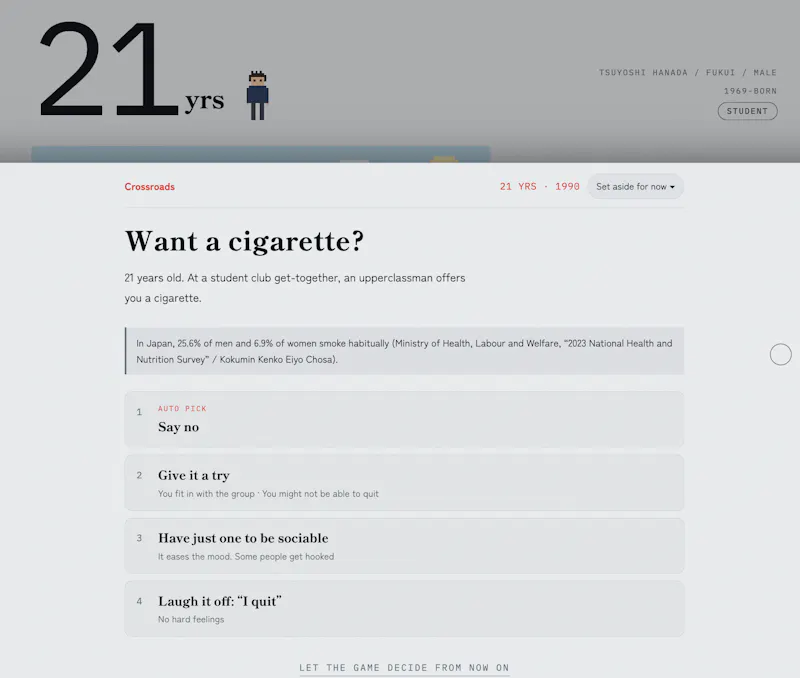The image size is (800, 678).
Task: Click the 'TSUYOSHI HANADA / FUKUI / MALE' text
Action: (688, 72)
